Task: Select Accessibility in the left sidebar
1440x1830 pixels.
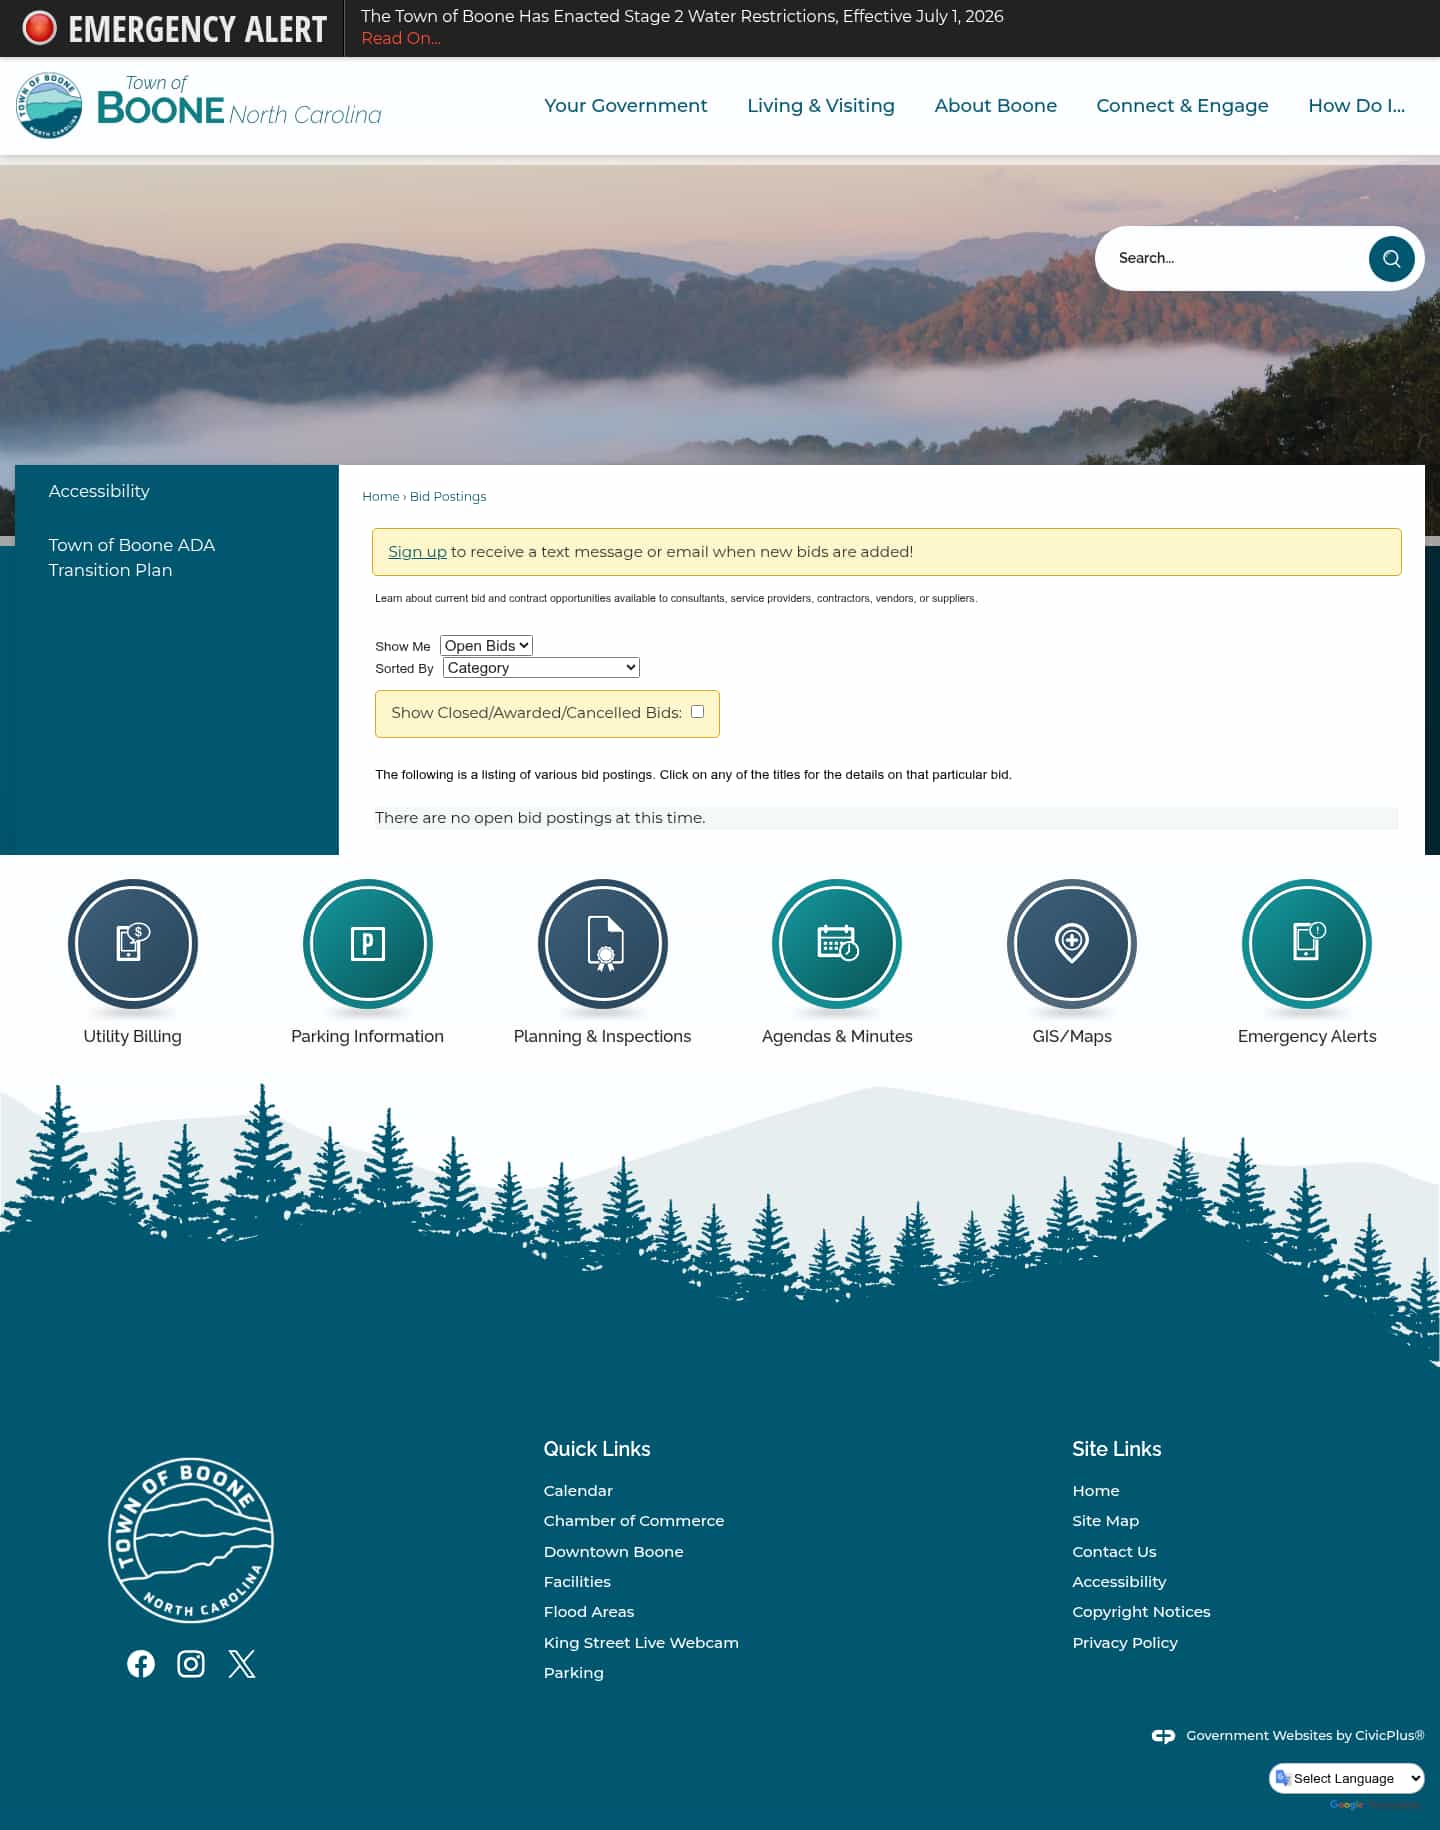Action: pos(99,491)
